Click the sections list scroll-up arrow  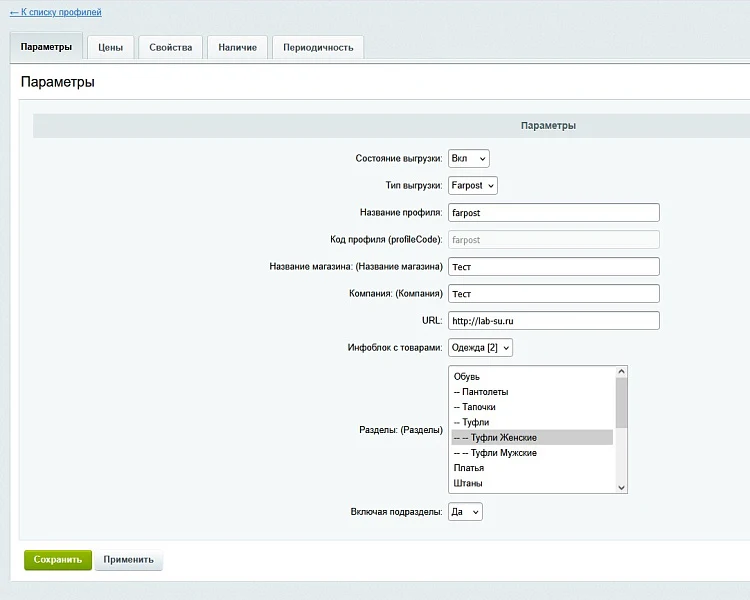(x=621, y=372)
